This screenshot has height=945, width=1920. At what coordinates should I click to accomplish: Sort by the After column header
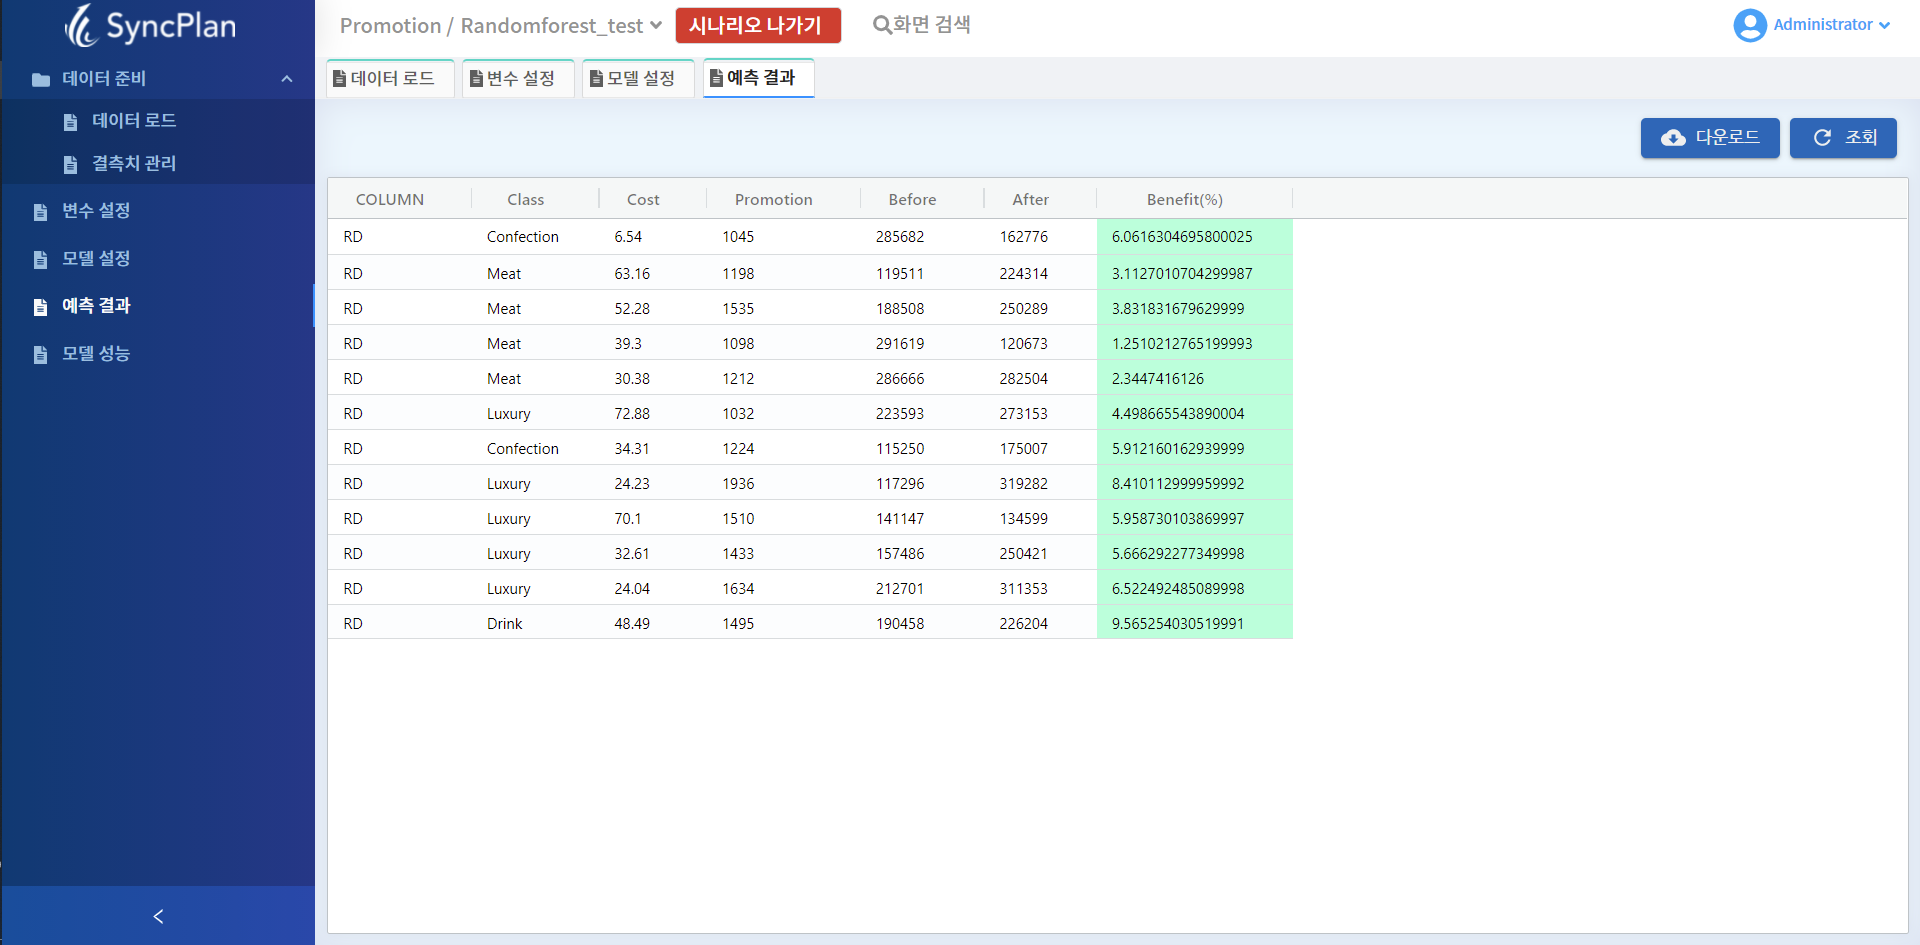(x=1031, y=200)
